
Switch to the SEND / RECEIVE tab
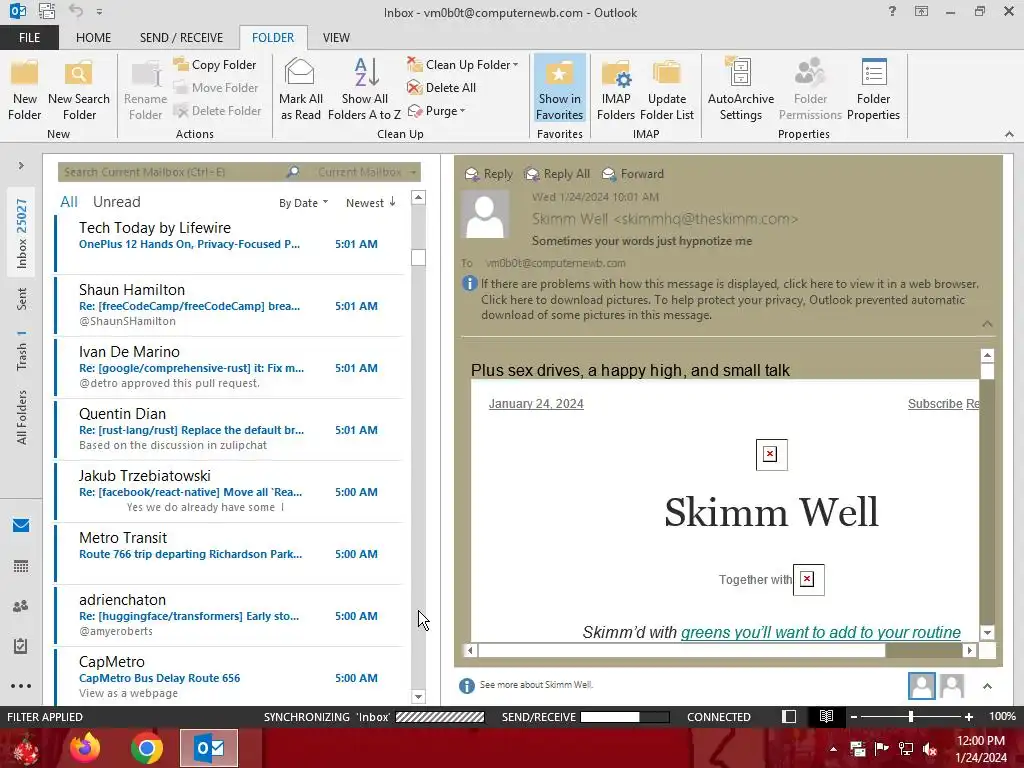[181, 38]
